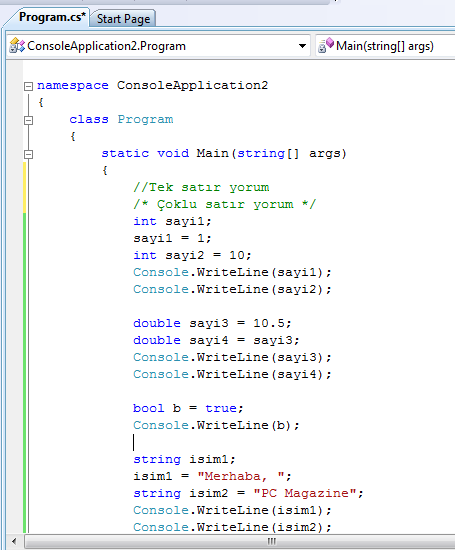
Task: Click the ConsoleApplication2 namespace name
Action: tap(192, 85)
